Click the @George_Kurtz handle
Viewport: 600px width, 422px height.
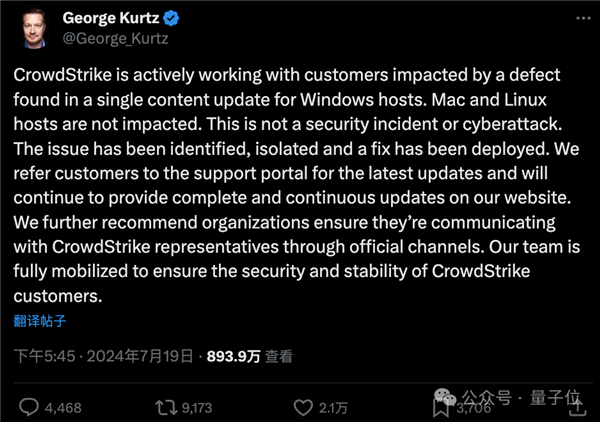click(116, 39)
